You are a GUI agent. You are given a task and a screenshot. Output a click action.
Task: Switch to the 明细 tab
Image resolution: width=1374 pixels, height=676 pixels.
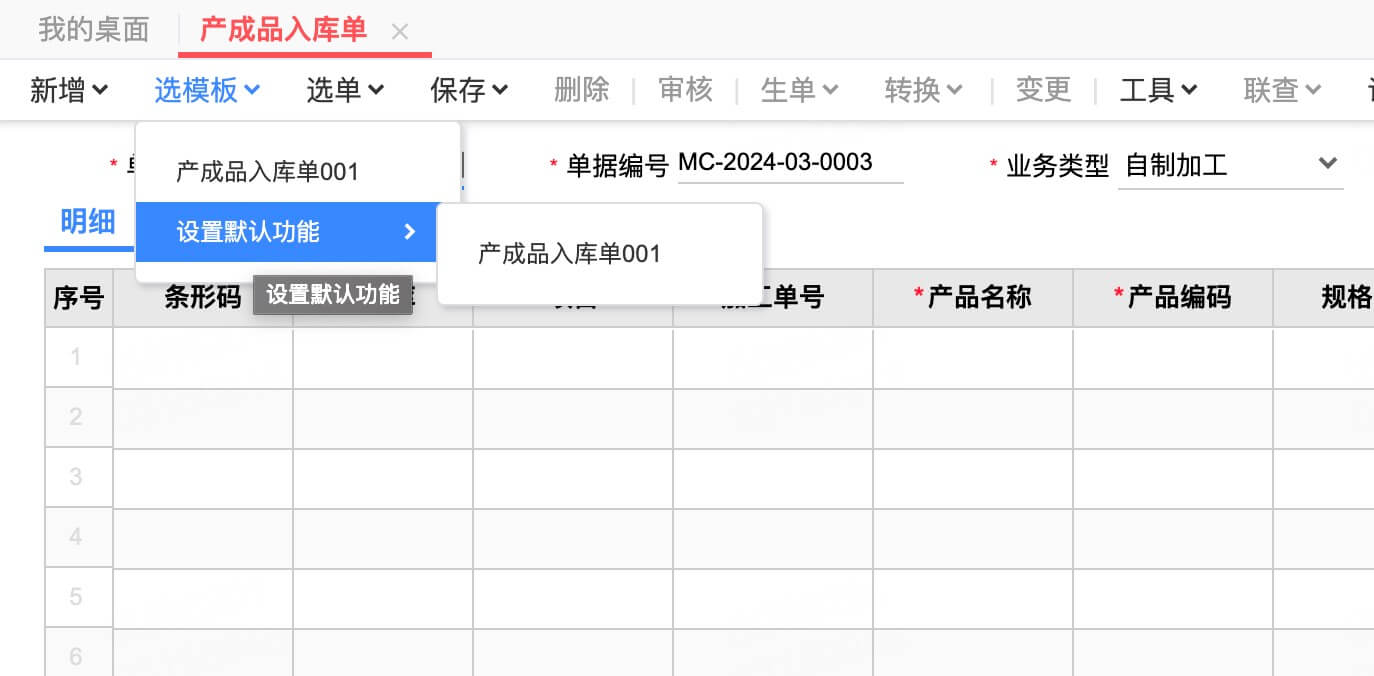pos(88,222)
